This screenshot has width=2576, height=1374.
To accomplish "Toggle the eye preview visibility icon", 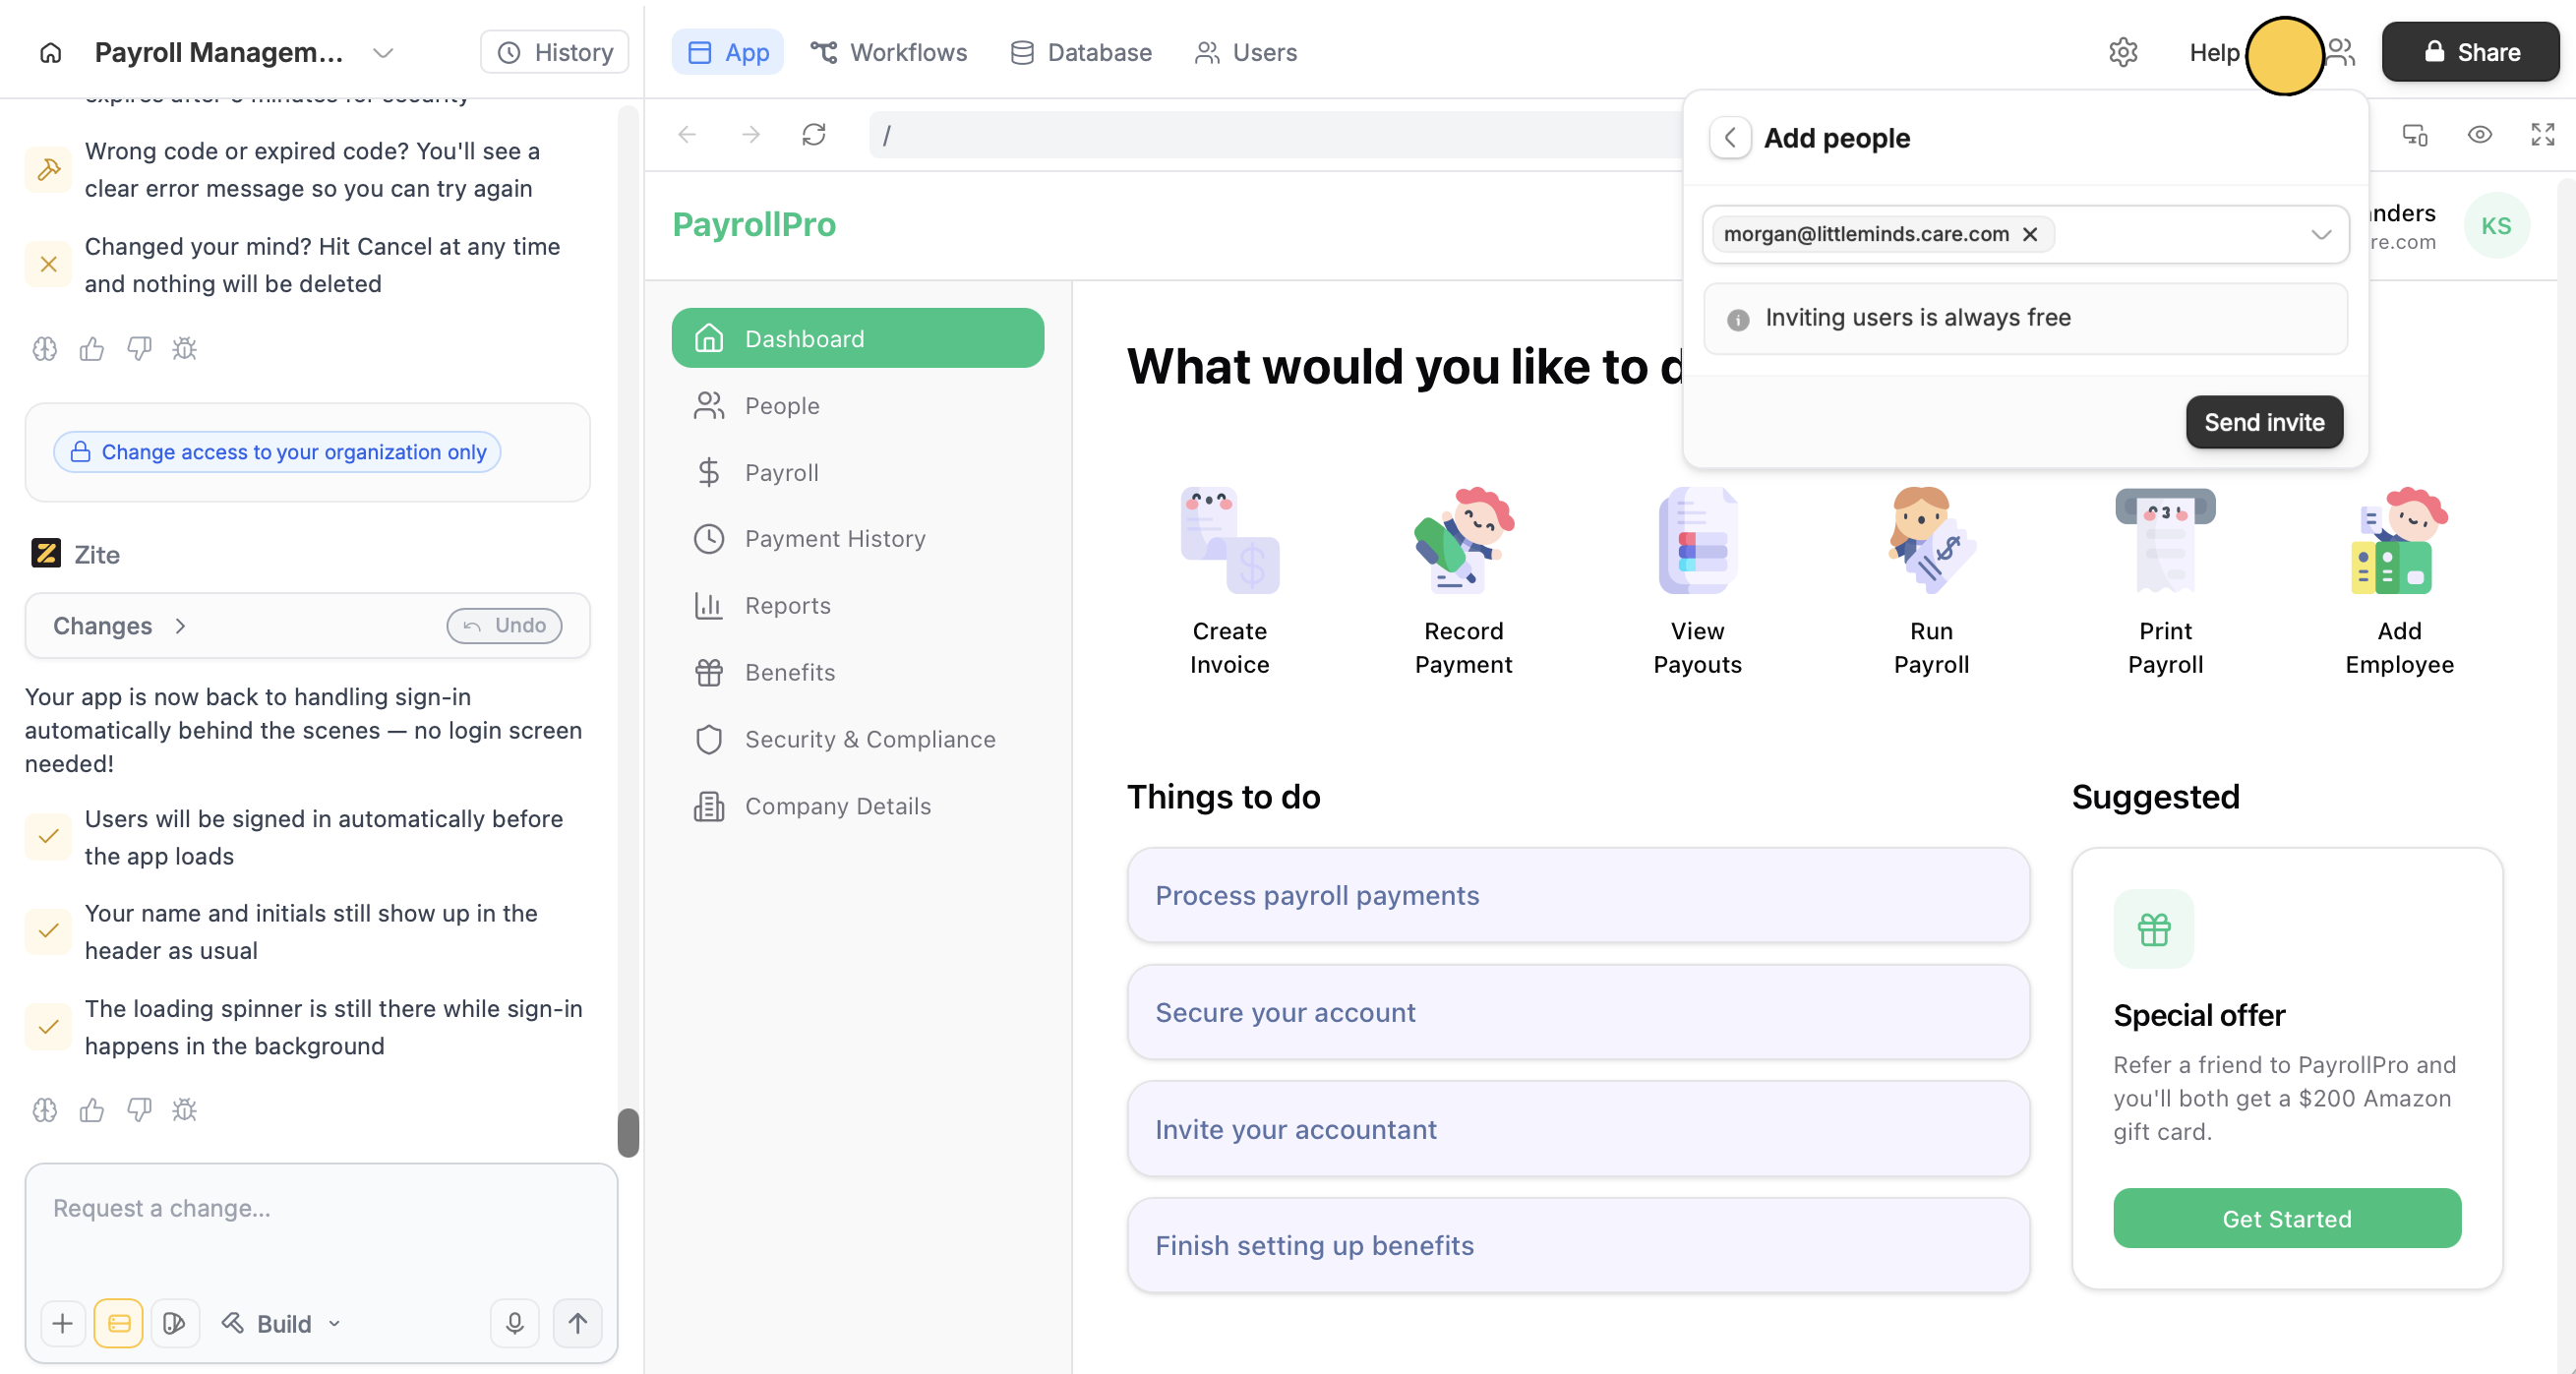I will coord(2479,134).
